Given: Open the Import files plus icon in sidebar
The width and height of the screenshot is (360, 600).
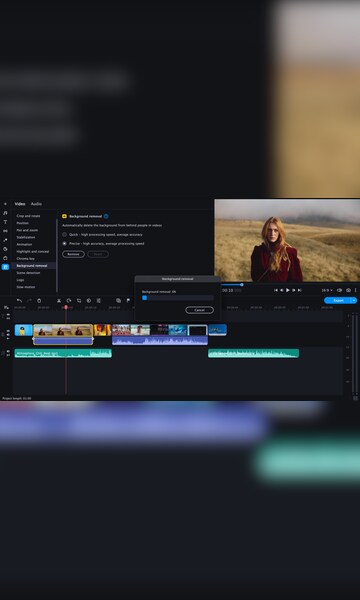Looking at the screenshot, I should [x=5, y=204].
